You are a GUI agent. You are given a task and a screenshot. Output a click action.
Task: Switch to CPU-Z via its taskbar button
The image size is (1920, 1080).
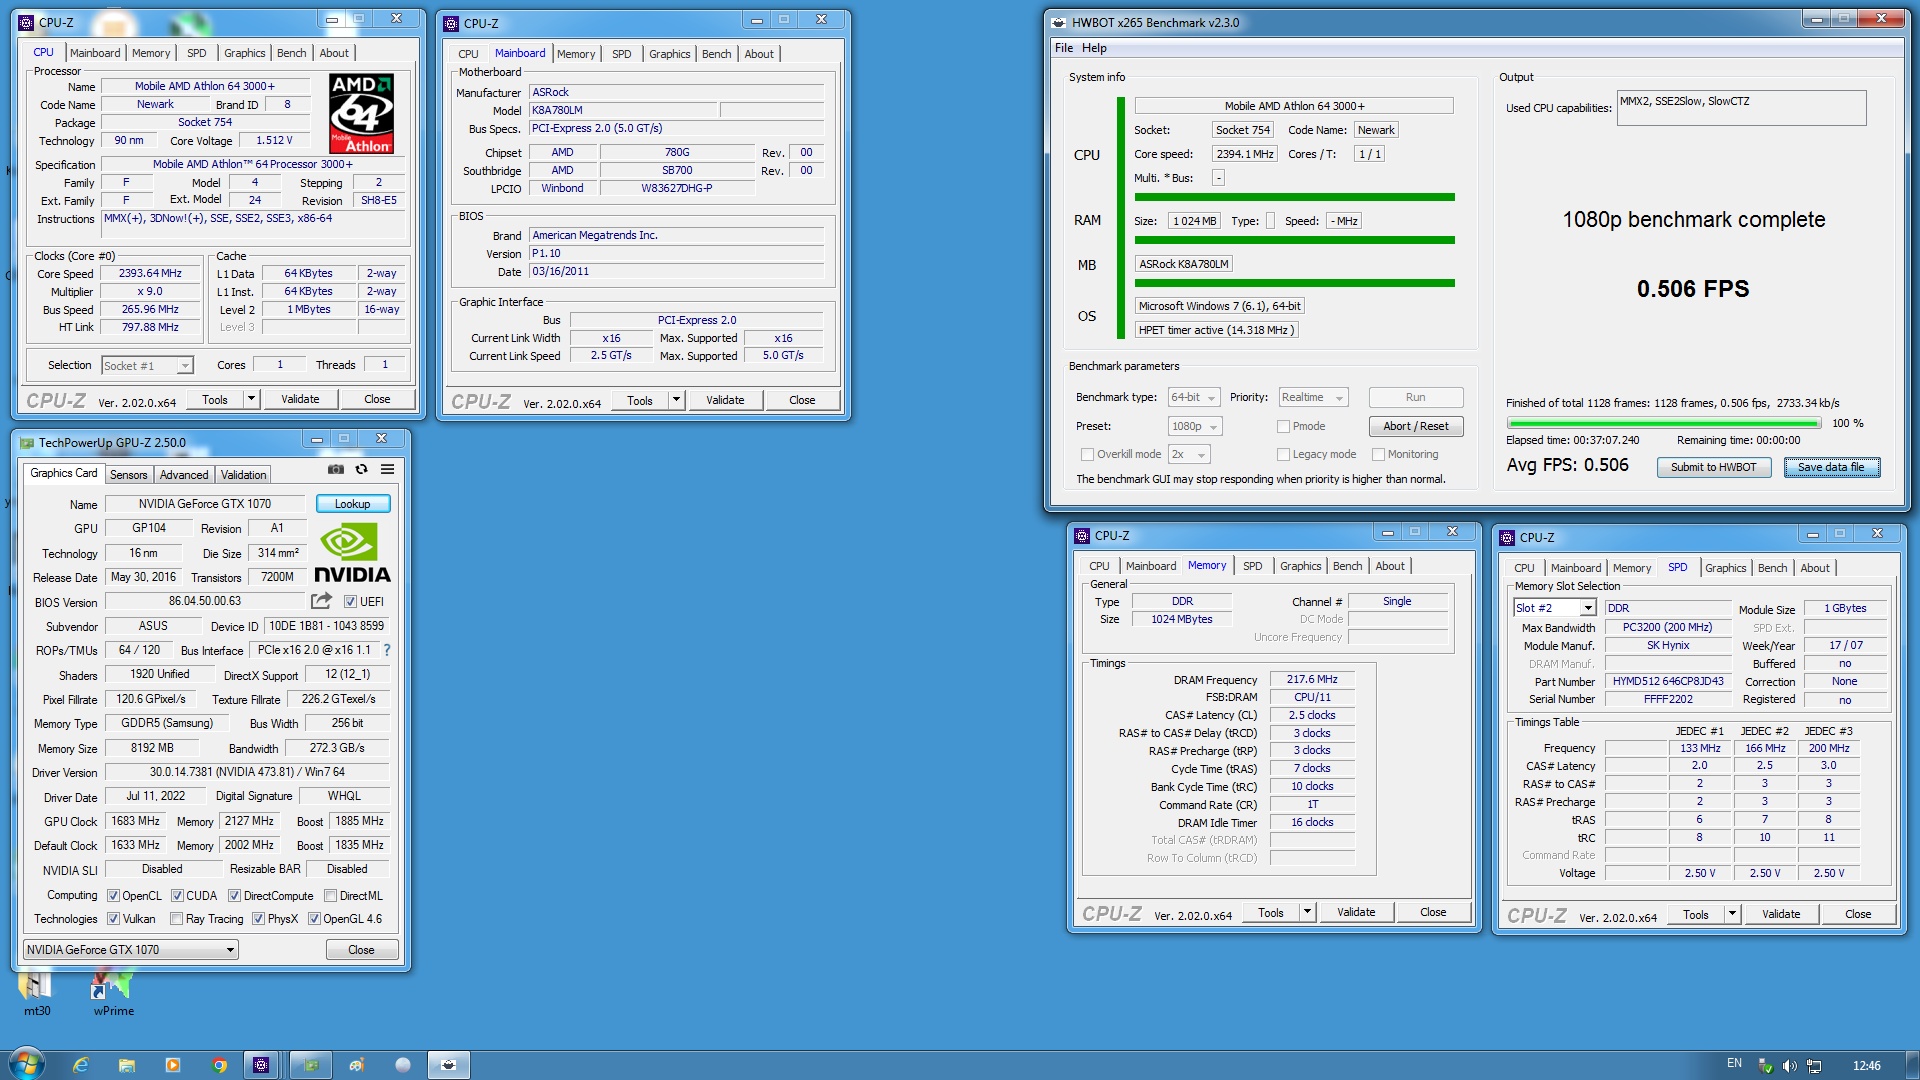(x=261, y=1065)
